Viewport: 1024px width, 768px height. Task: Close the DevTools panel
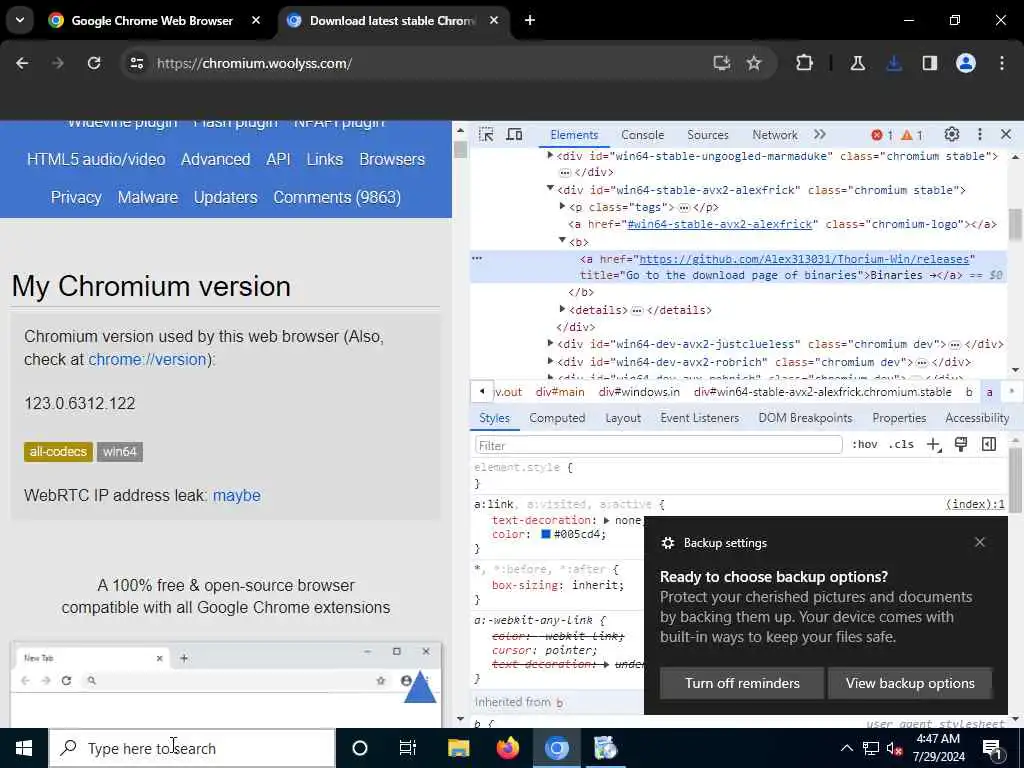[x=1006, y=135]
